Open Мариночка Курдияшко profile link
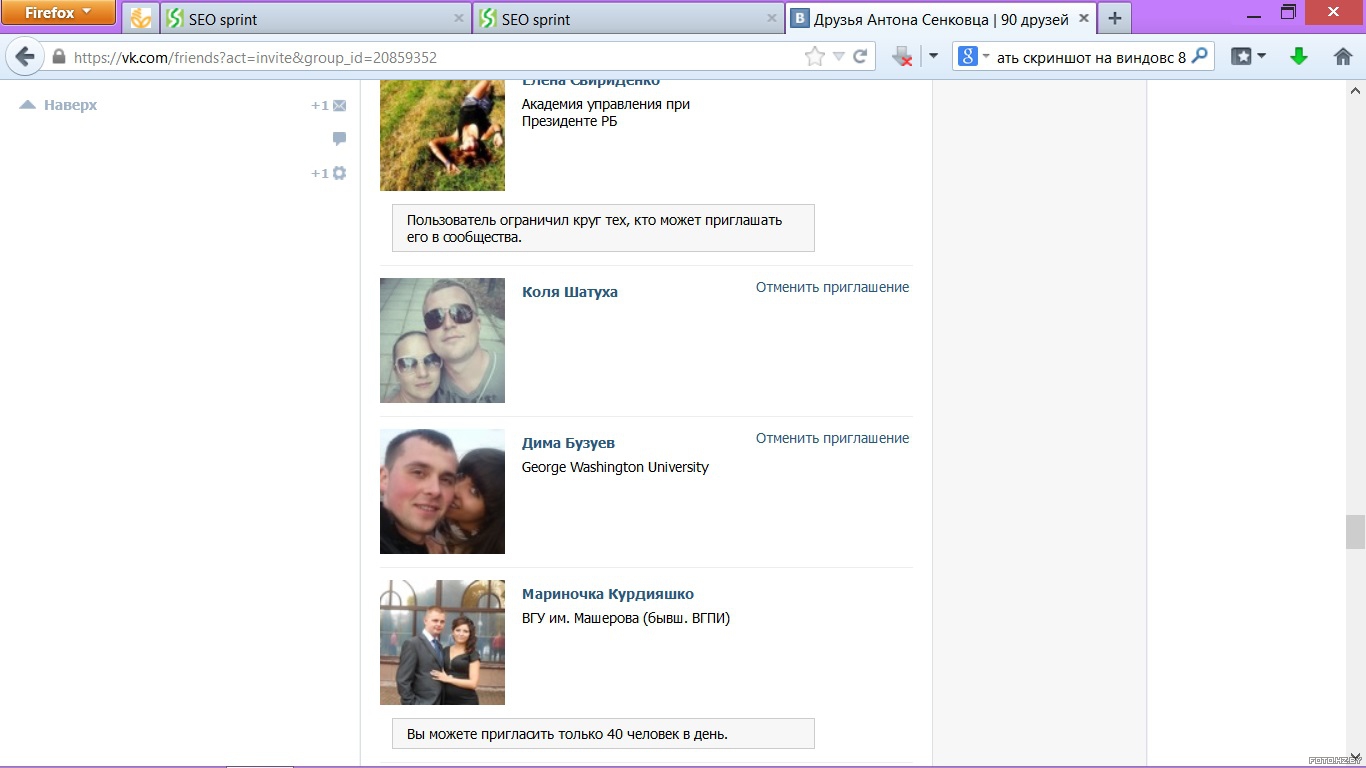 click(608, 594)
